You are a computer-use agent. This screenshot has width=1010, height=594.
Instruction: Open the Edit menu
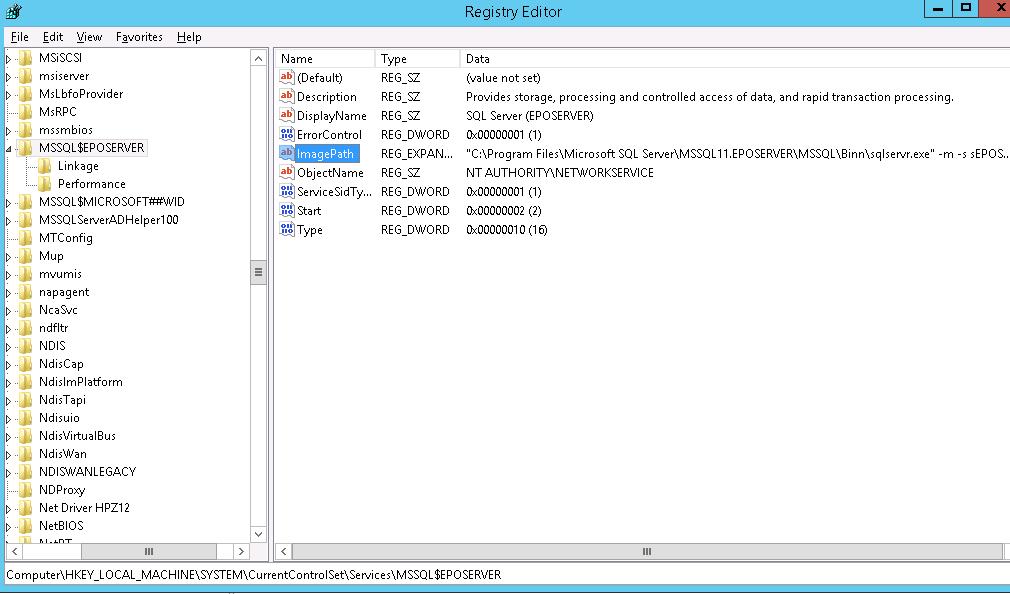[53, 37]
